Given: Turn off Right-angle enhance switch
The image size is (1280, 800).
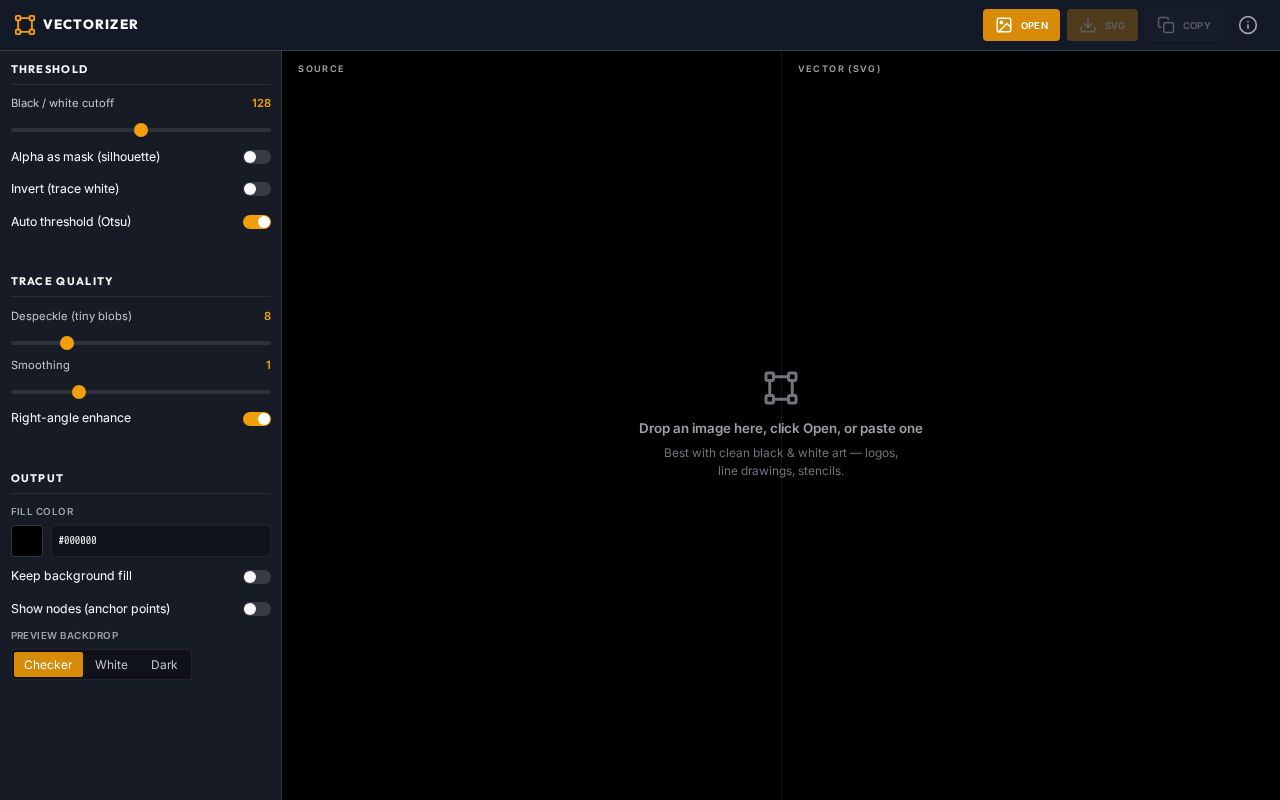Looking at the screenshot, I should click(x=257, y=419).
